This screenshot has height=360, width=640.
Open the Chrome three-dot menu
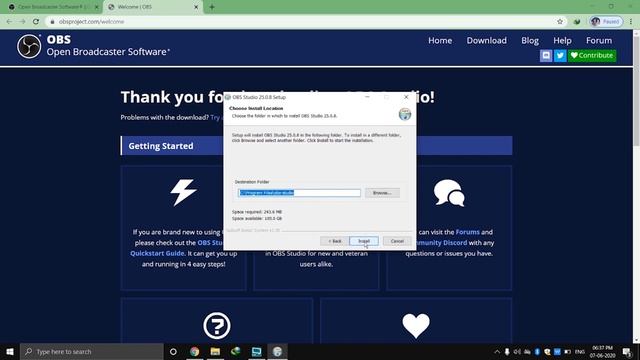[631, 21]
